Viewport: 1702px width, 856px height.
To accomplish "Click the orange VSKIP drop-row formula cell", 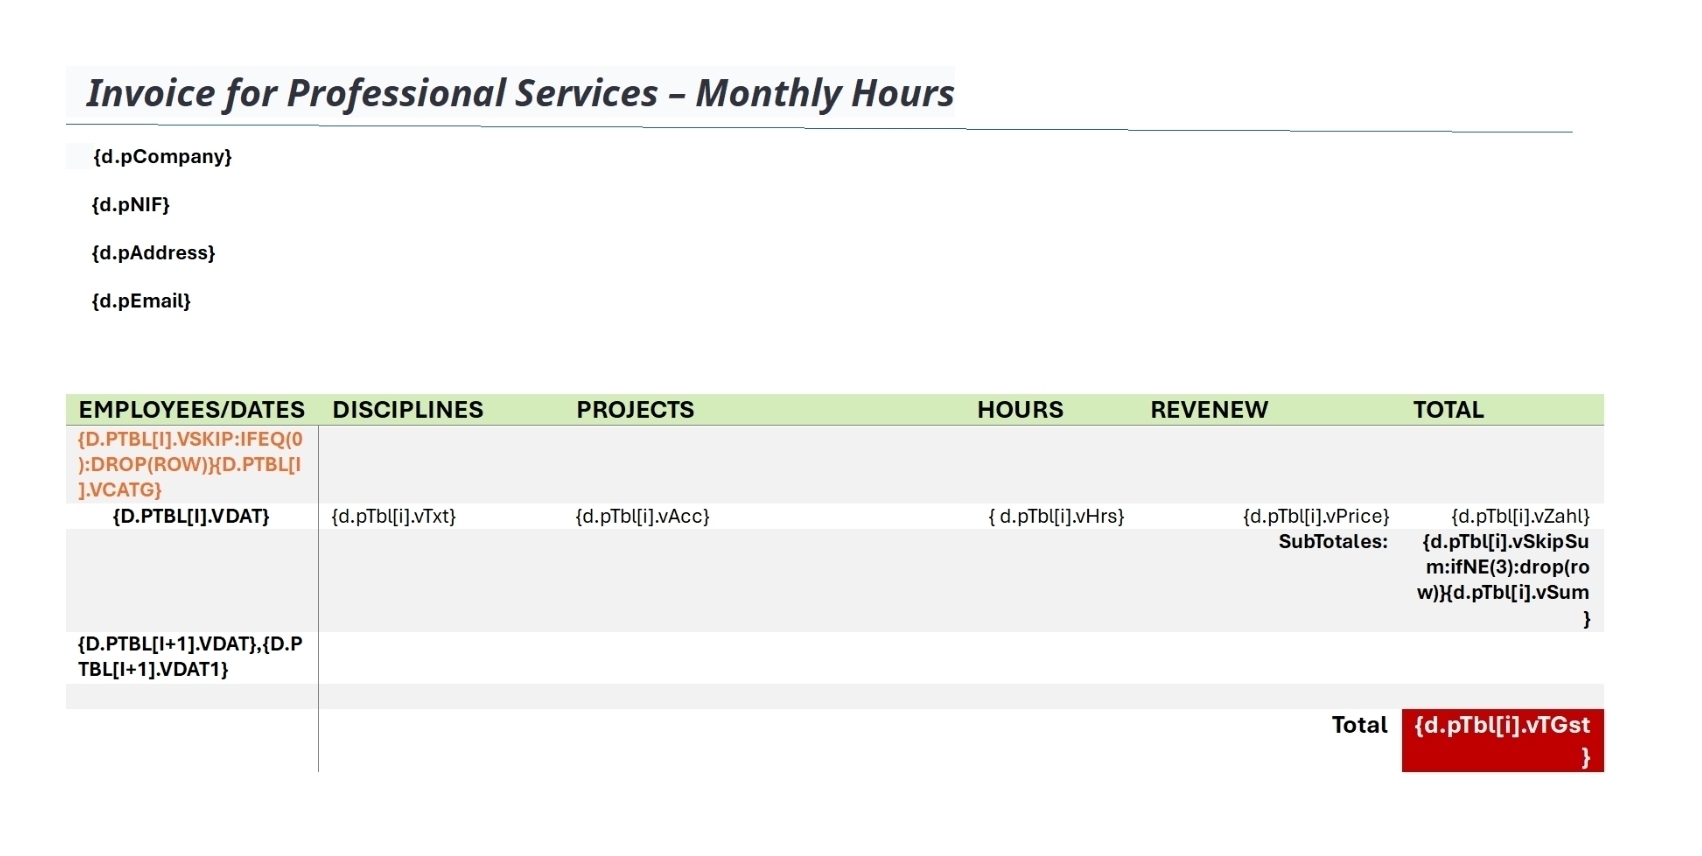I will 190,464.
